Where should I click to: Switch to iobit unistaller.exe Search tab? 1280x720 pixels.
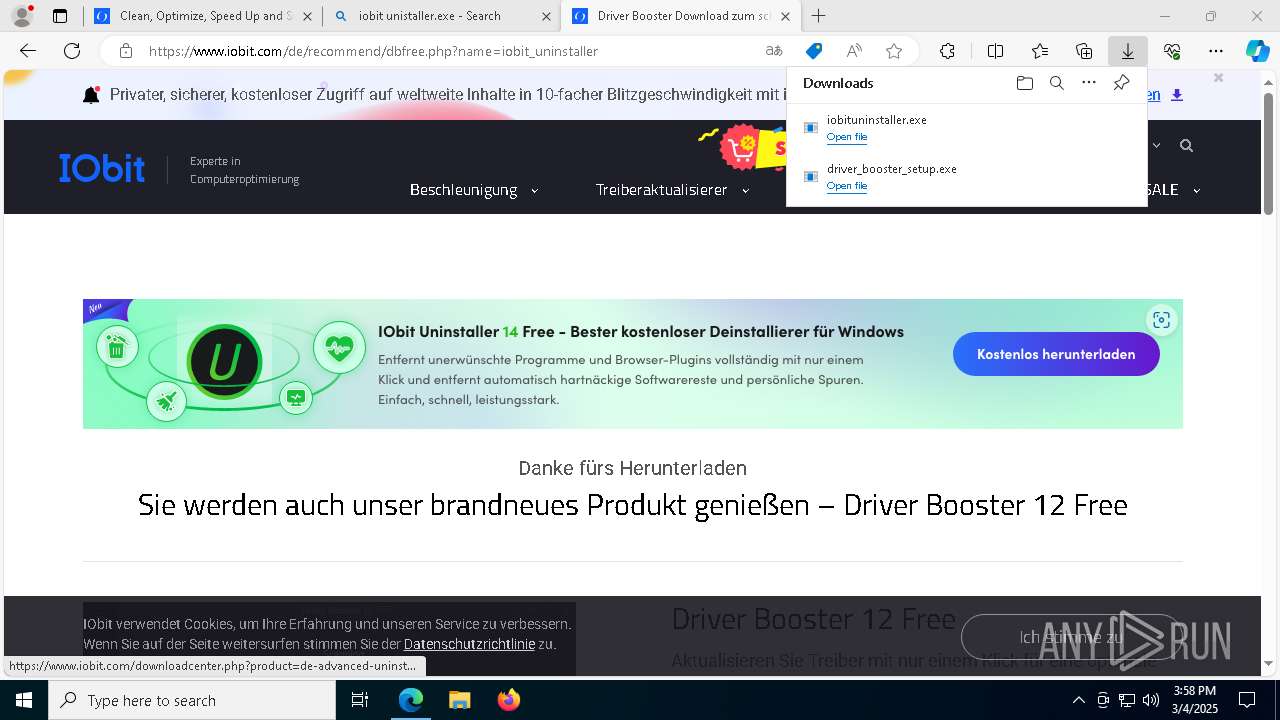tap(442, 16)
